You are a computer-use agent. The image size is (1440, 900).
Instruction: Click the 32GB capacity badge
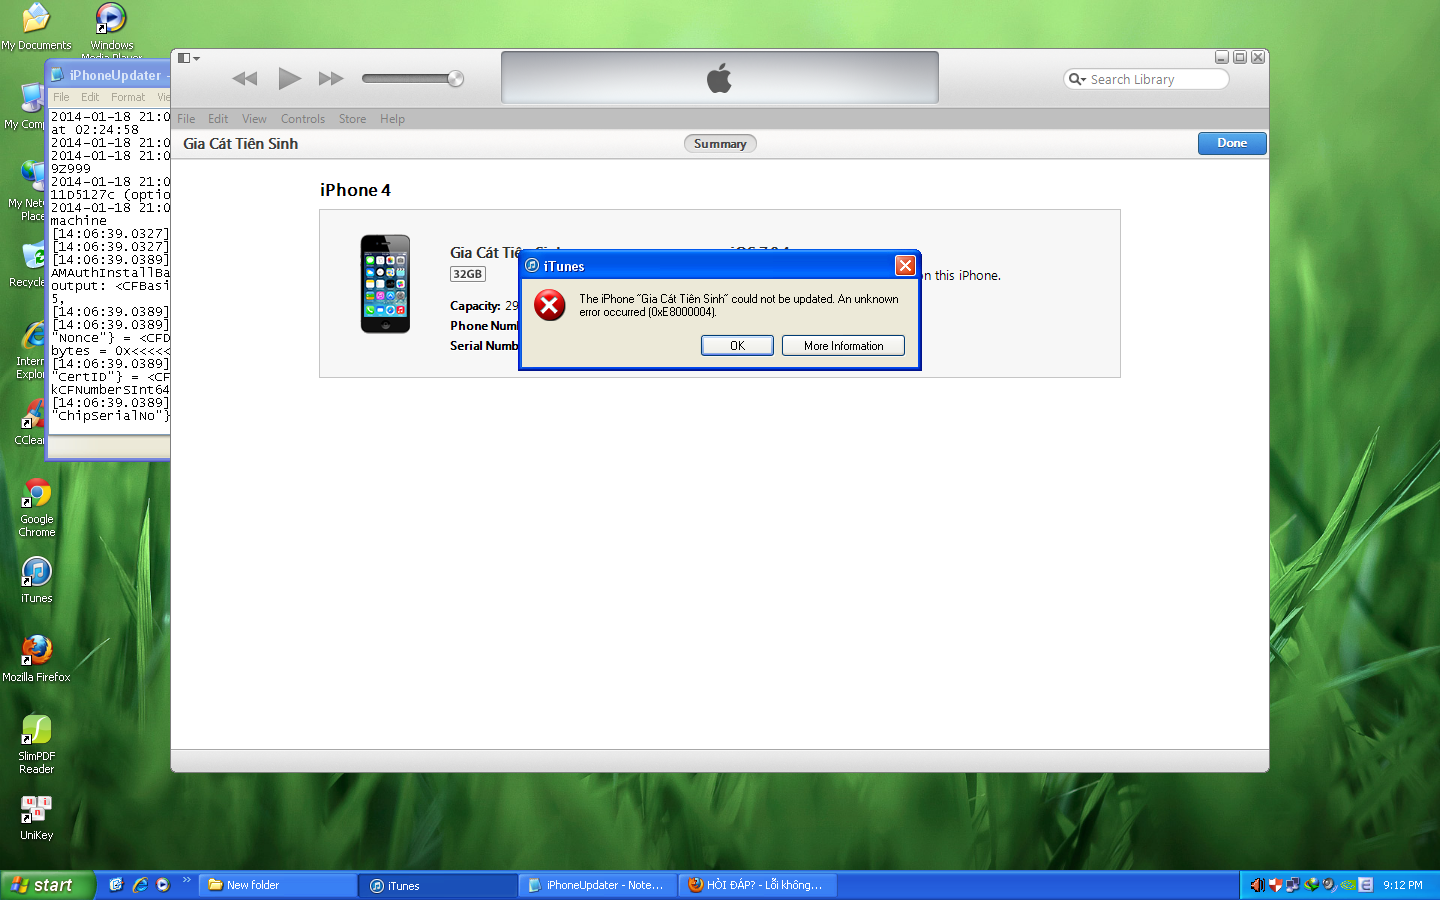(467, 274)
